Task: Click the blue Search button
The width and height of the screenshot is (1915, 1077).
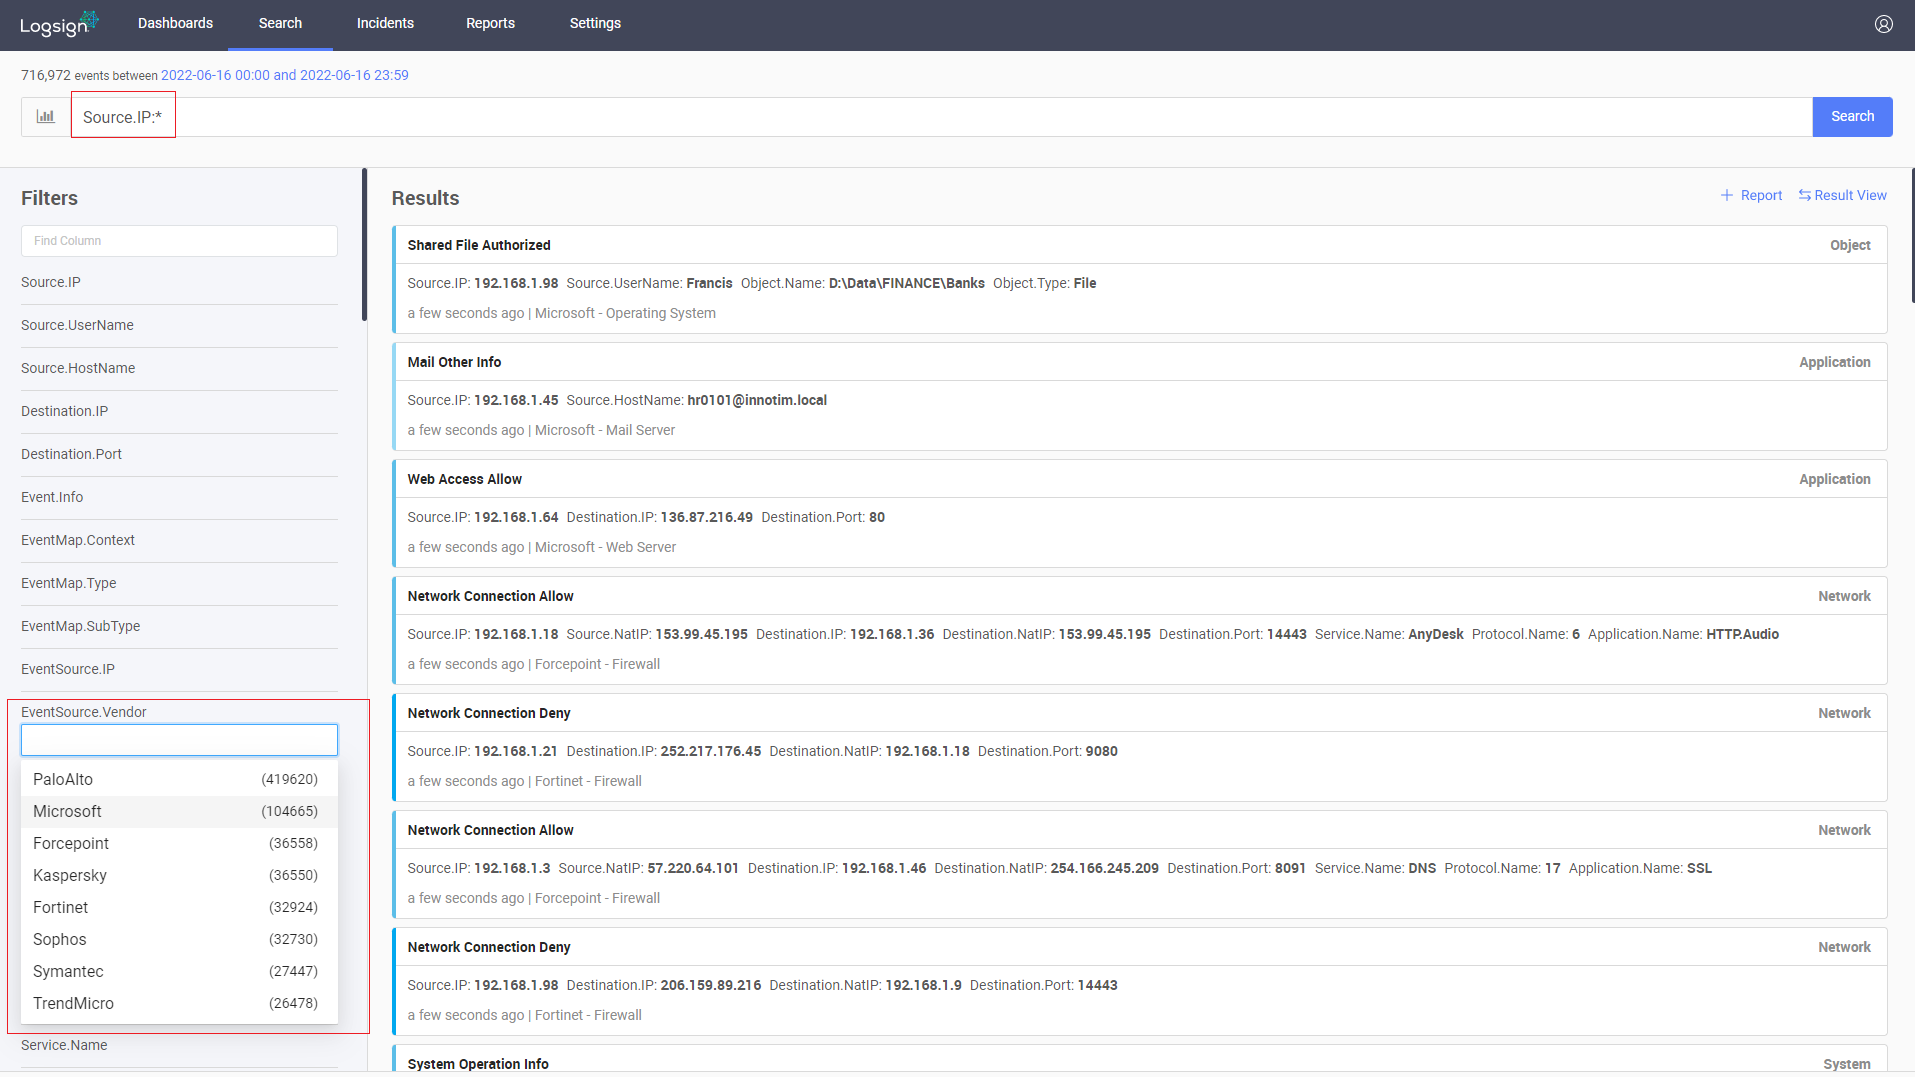Action: click(1852, 117)
